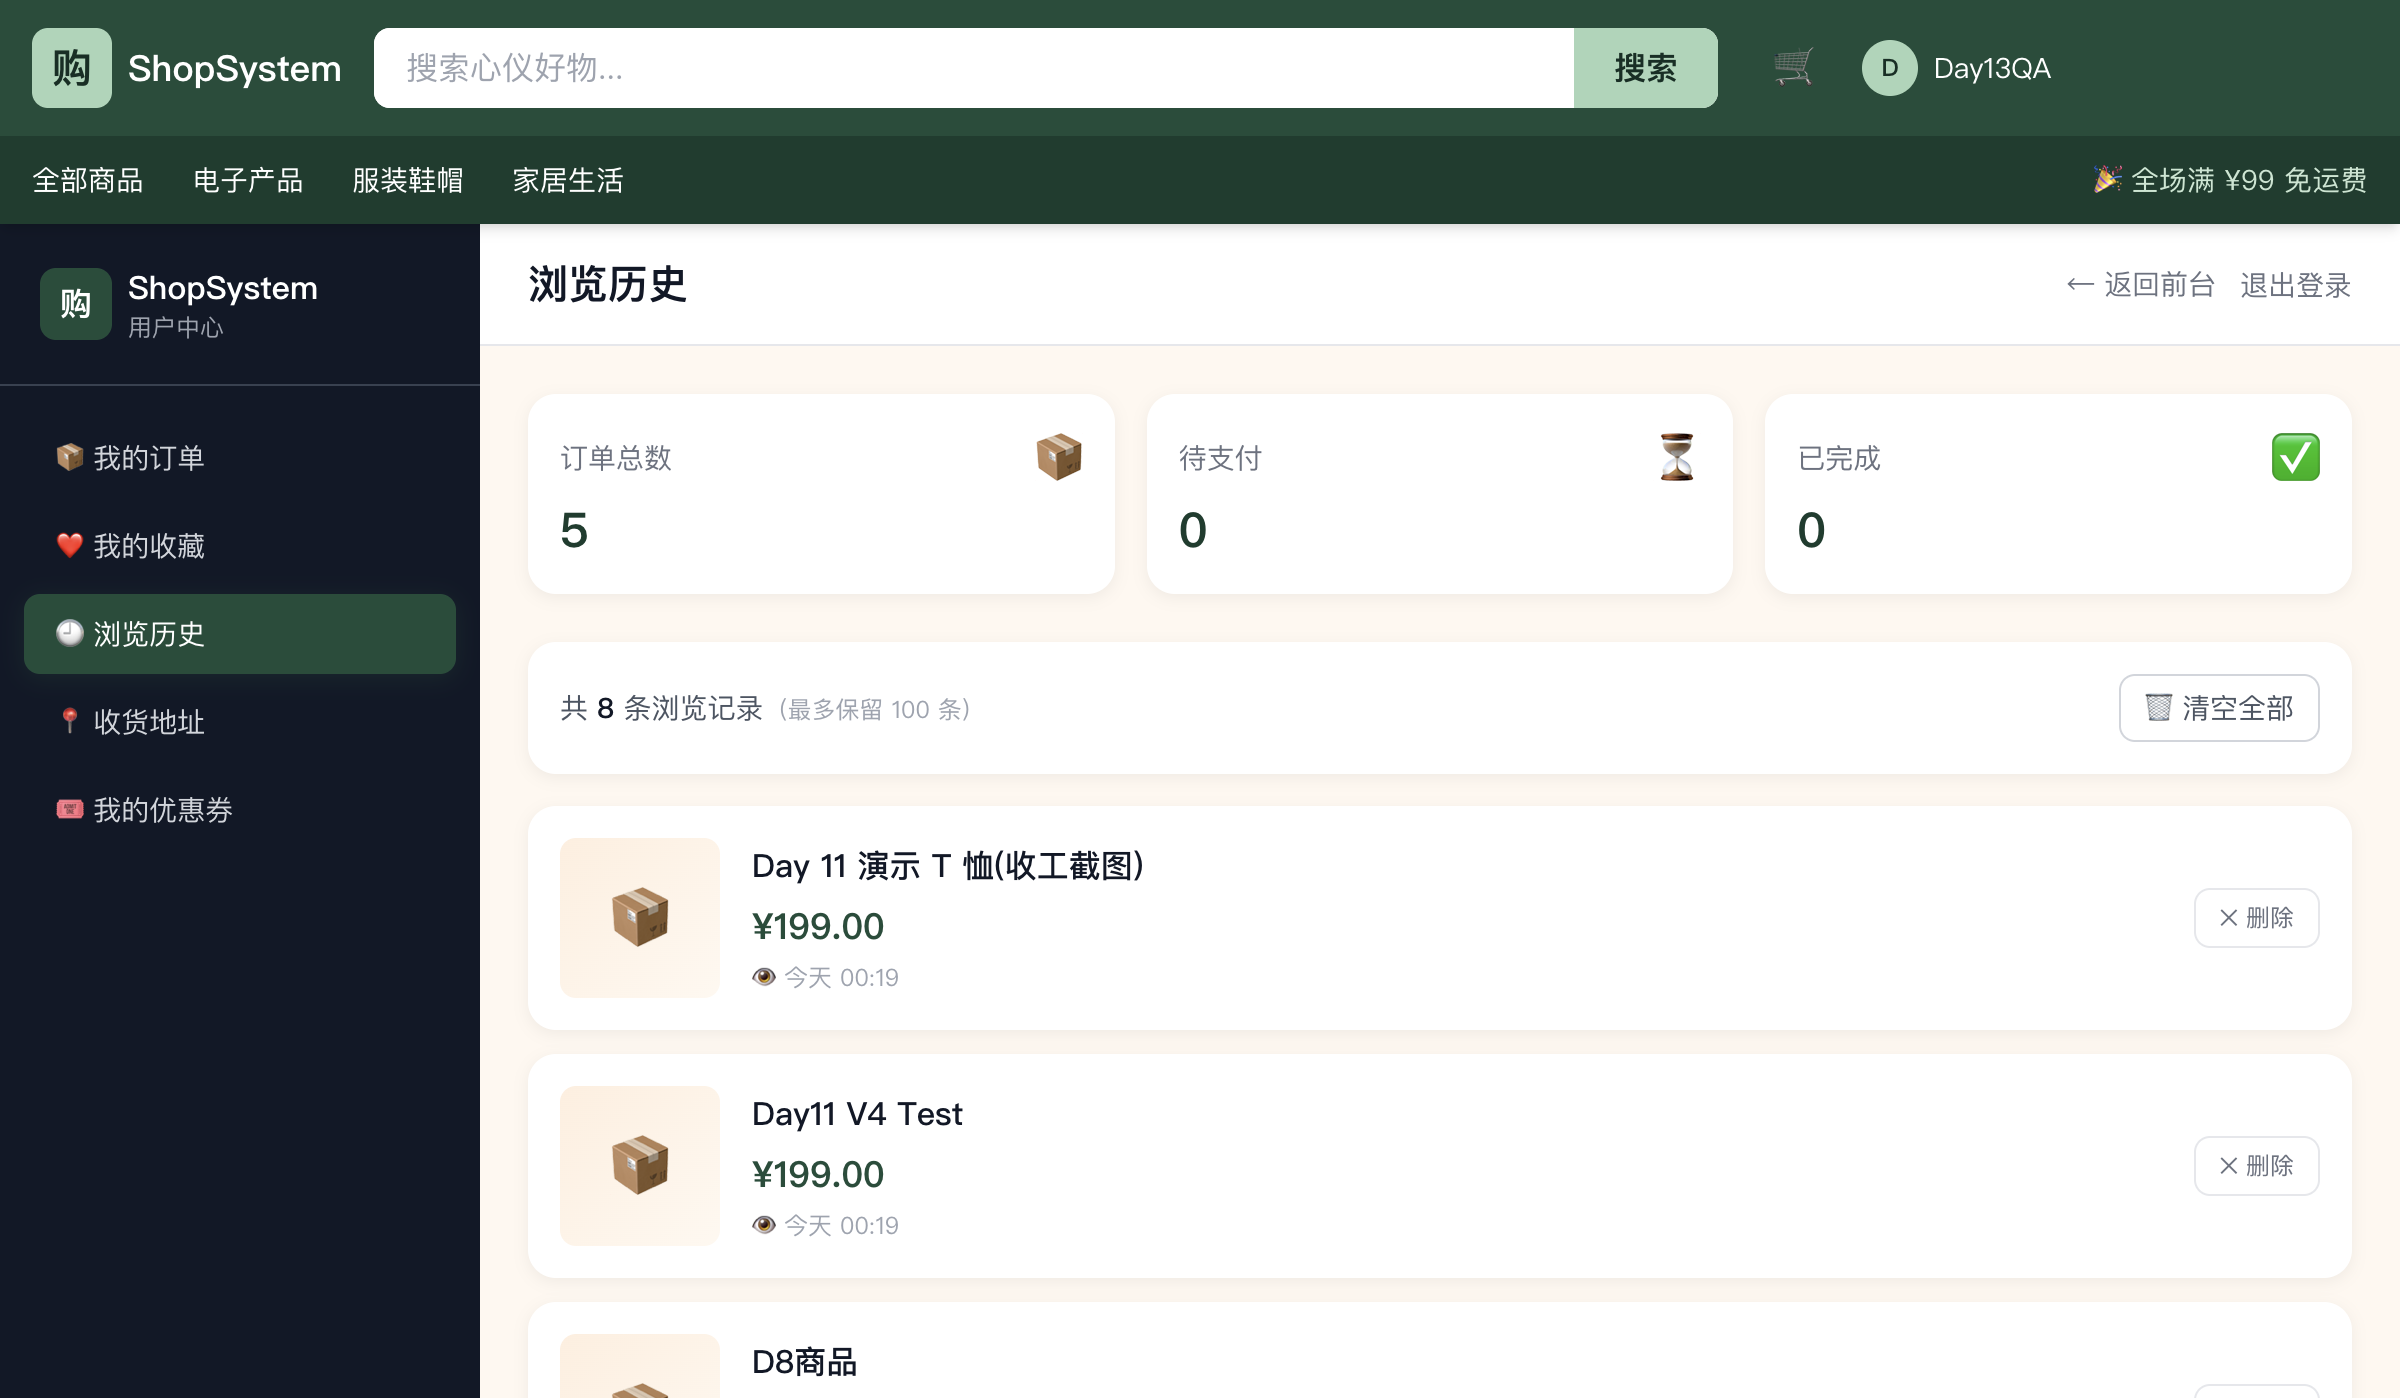Open 我的订单 in the sidebar
Image resolution: width=2400 pixels, height=1398 pixels.
[240, 458]
